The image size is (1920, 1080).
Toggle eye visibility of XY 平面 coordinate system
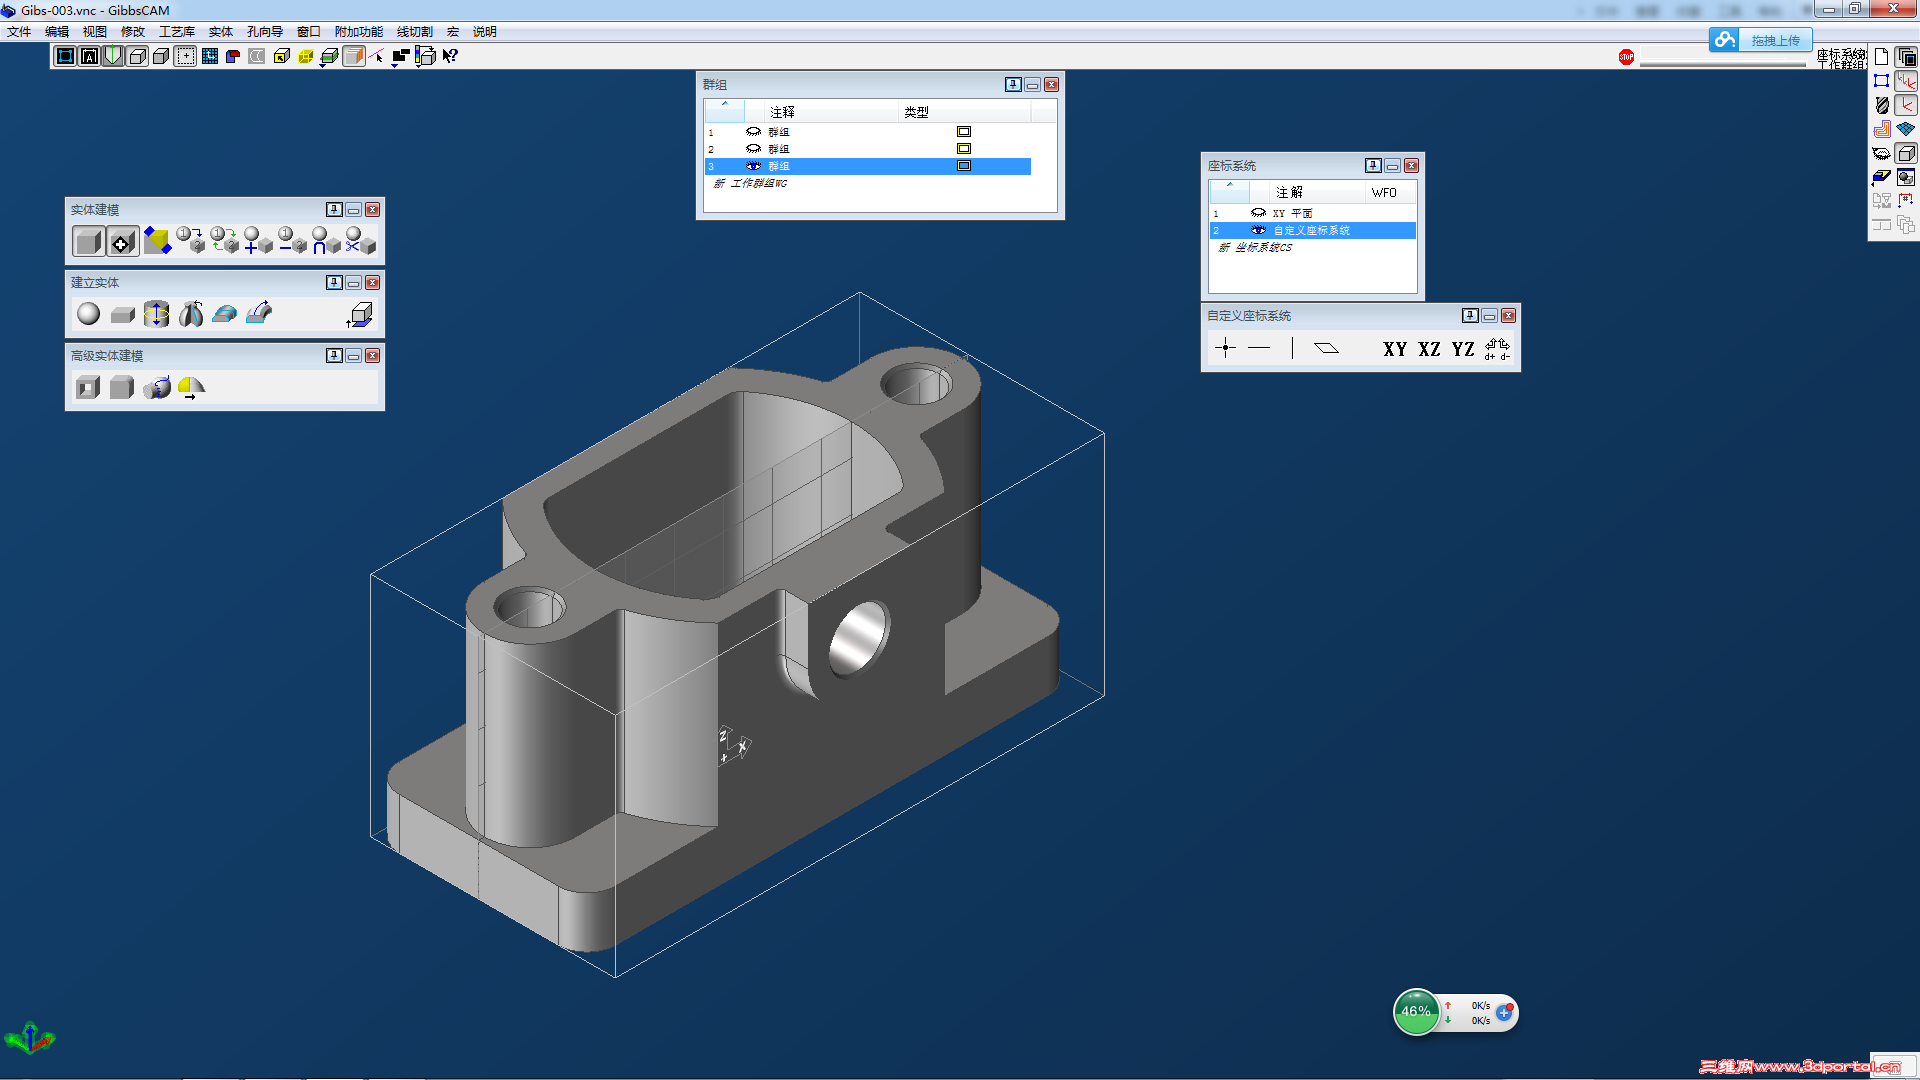pos(1258,213)
